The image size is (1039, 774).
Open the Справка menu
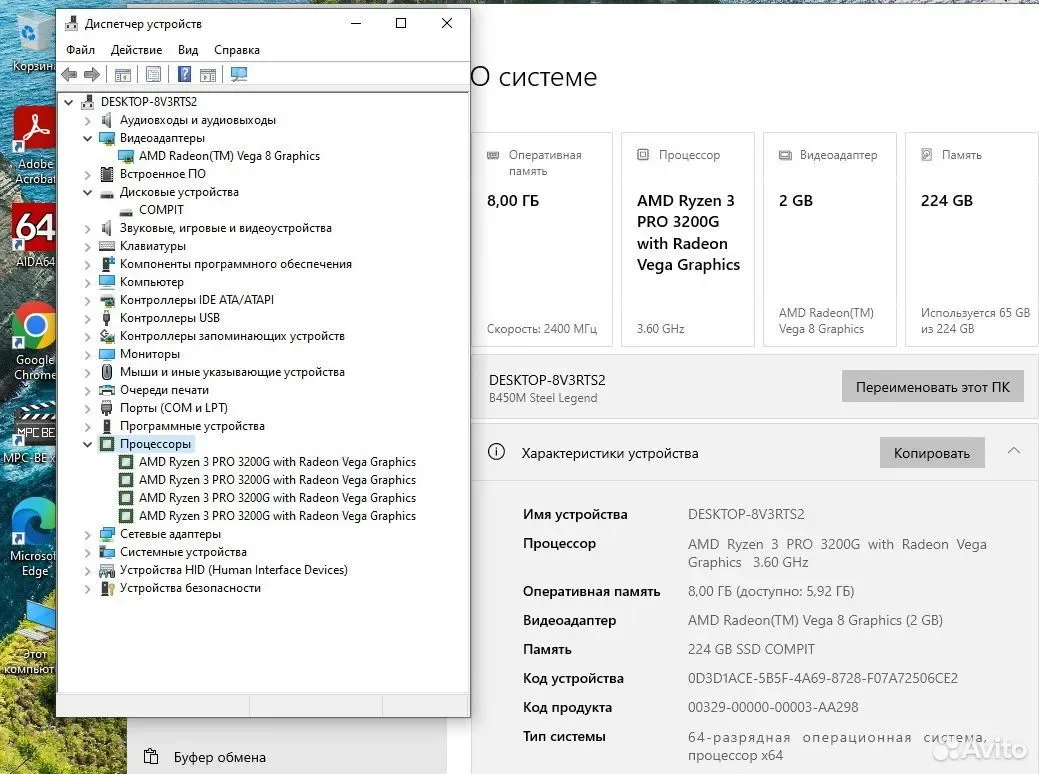point(237,50)
